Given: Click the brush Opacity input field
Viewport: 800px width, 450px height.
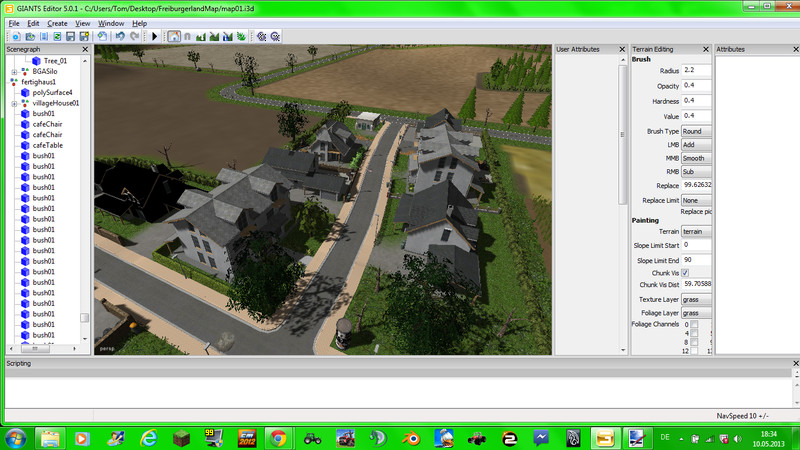Looking at the screenshot, I should (696, 86).
